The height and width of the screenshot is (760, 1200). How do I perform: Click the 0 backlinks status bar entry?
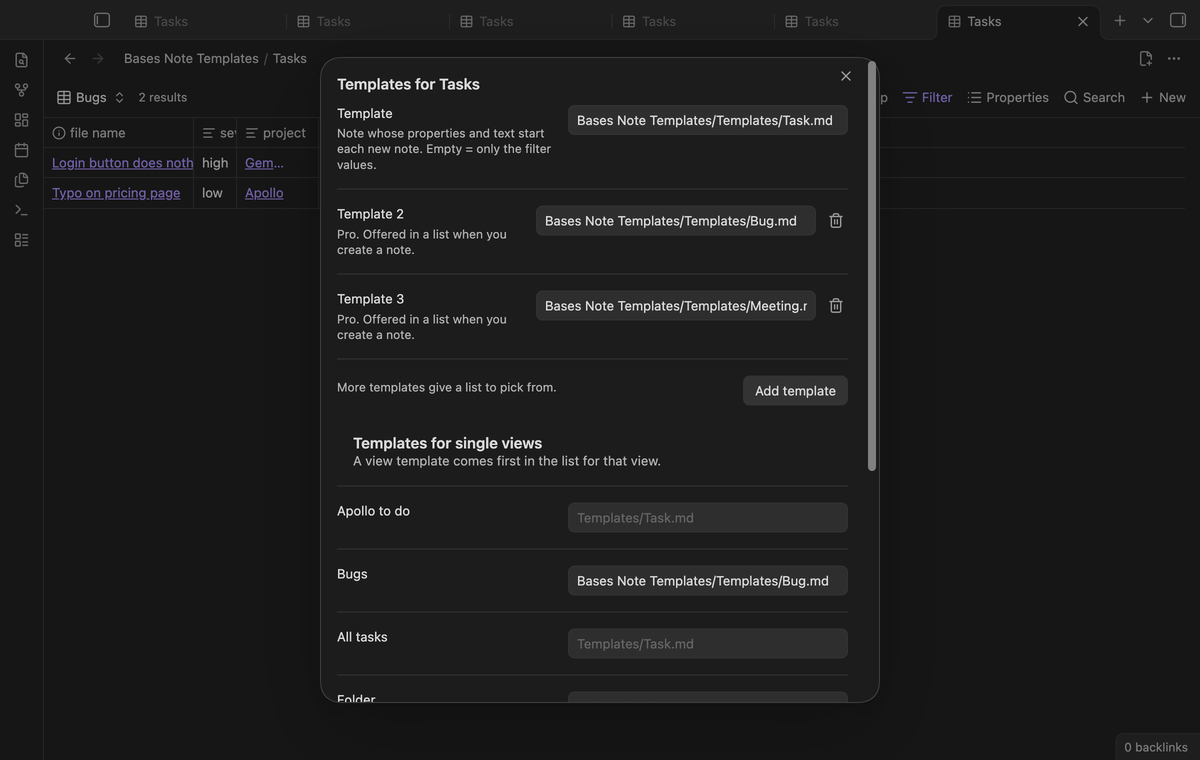[x=1156, y=747]
